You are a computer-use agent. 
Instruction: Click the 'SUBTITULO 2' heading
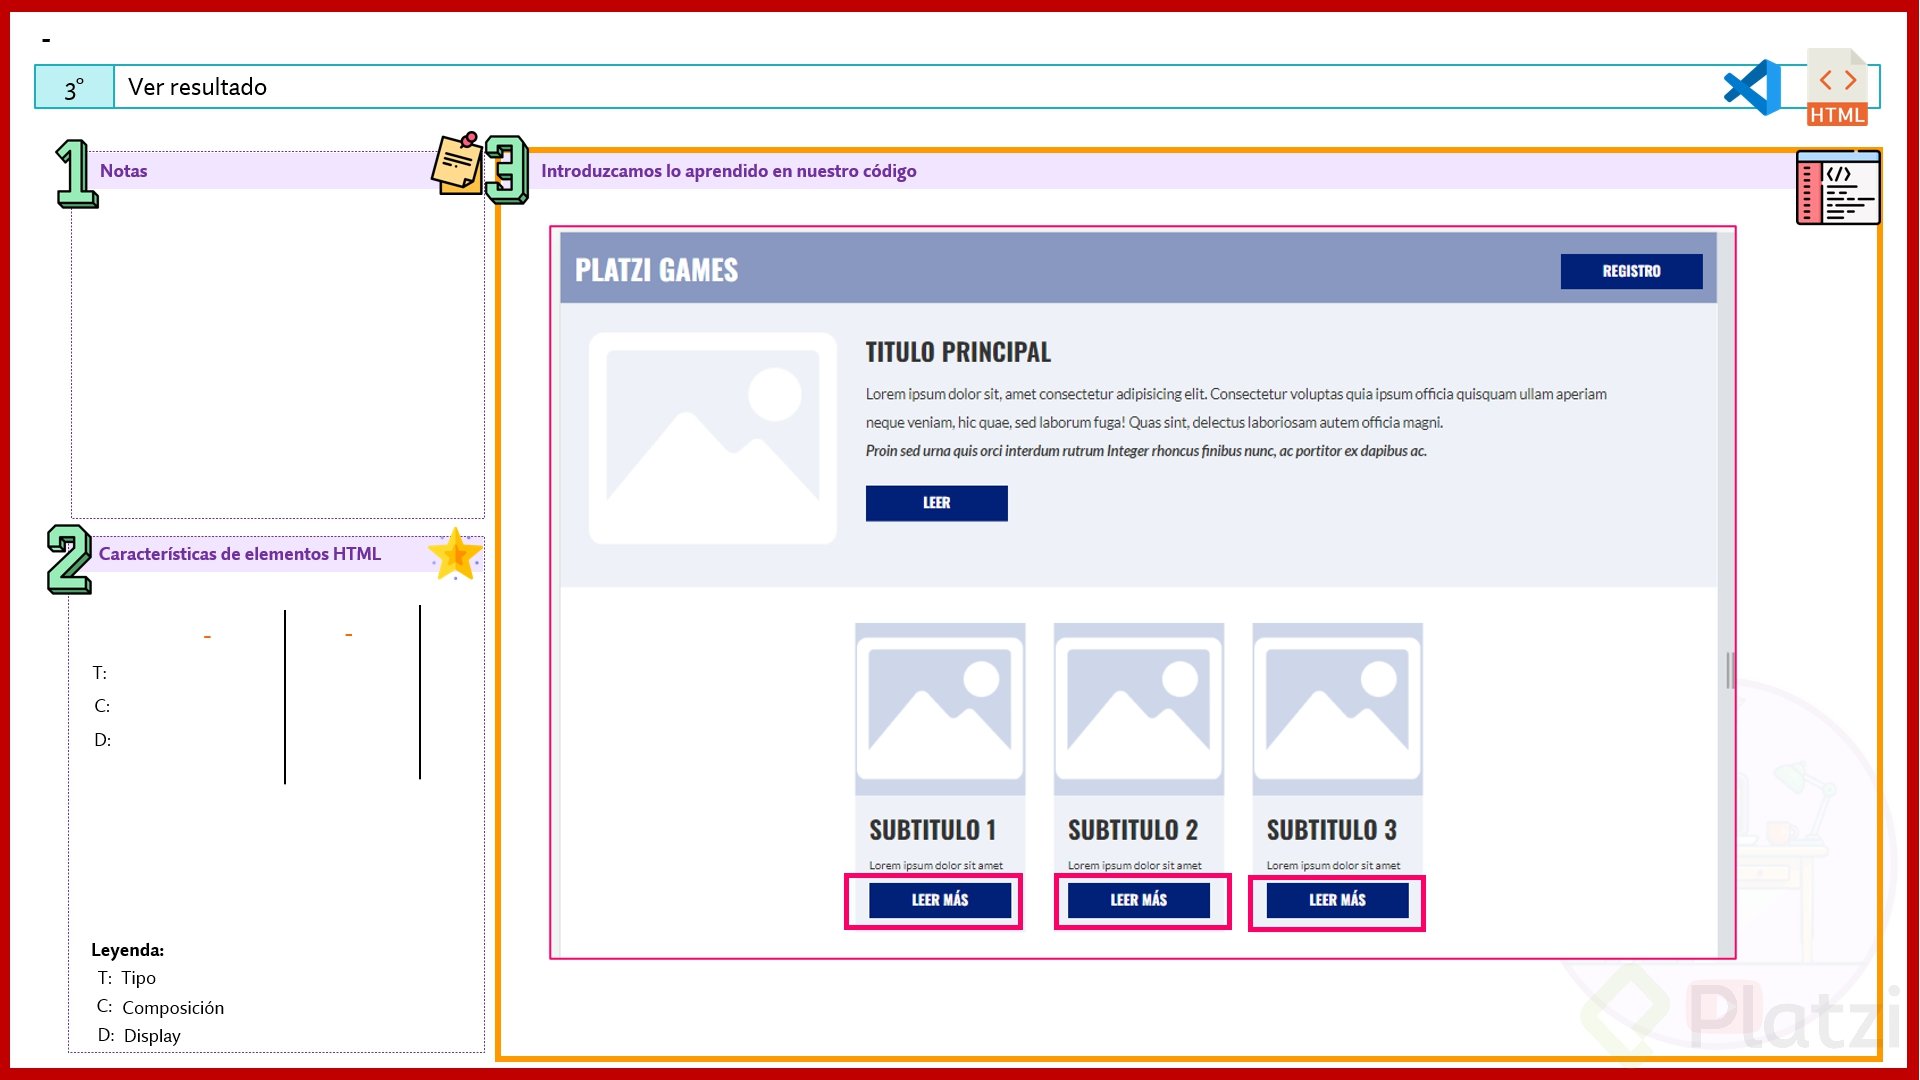click(1132, 830)
